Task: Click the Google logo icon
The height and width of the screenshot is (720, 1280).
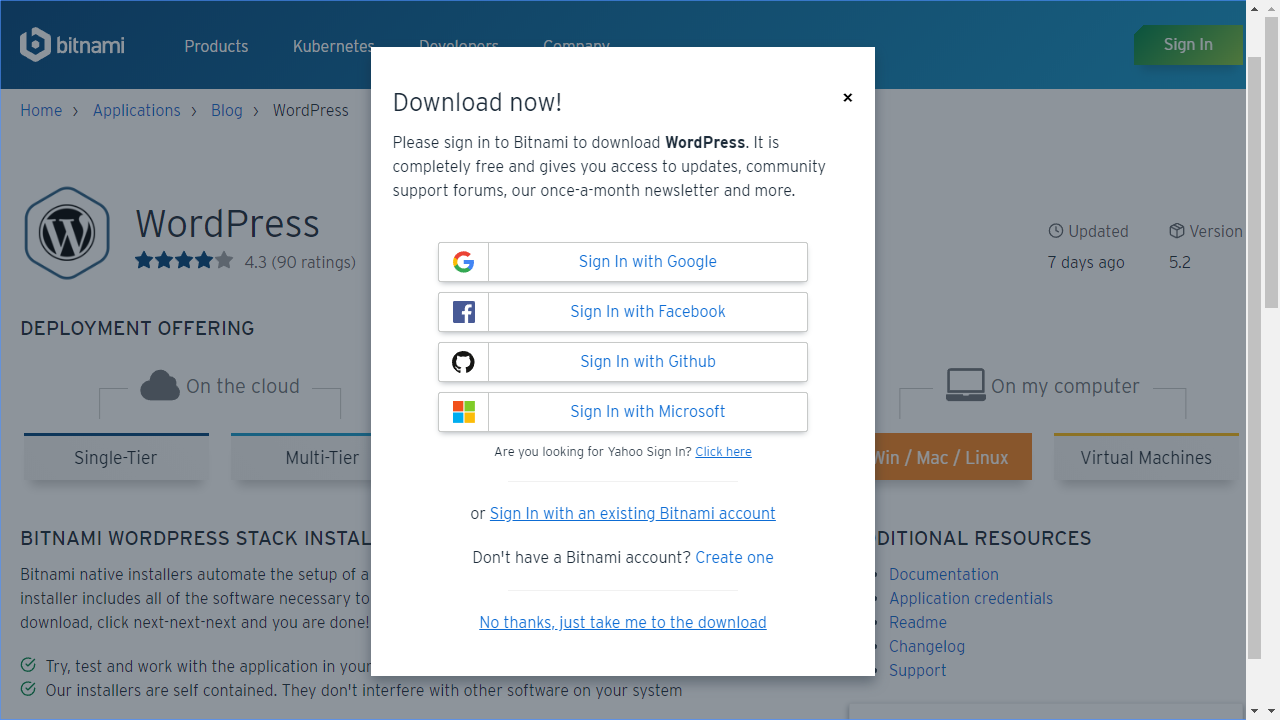Action: click(463, 262)
